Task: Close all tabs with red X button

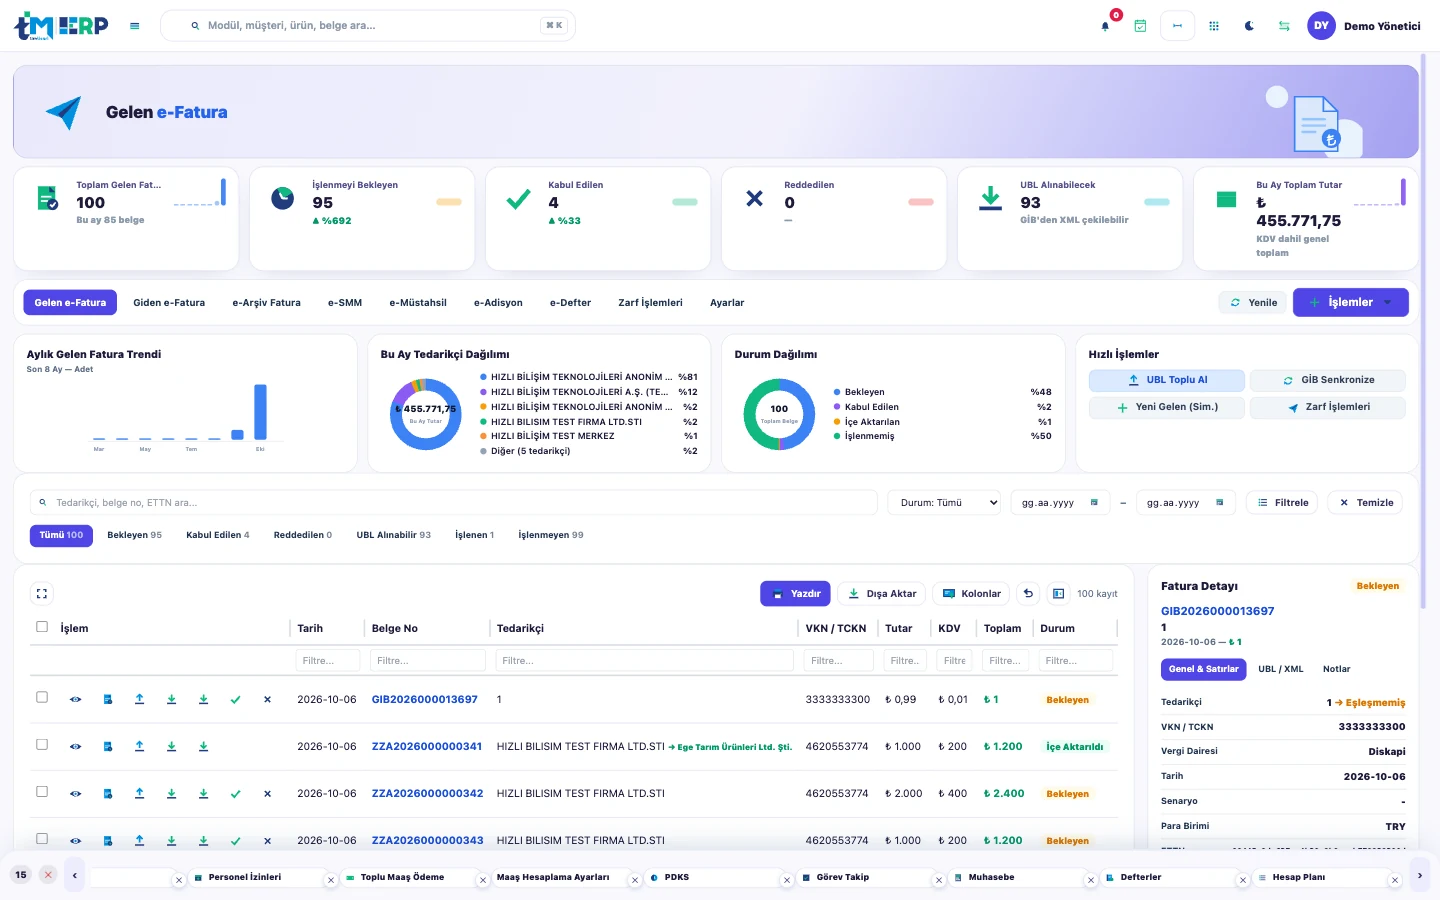Action: coord(47,875)
